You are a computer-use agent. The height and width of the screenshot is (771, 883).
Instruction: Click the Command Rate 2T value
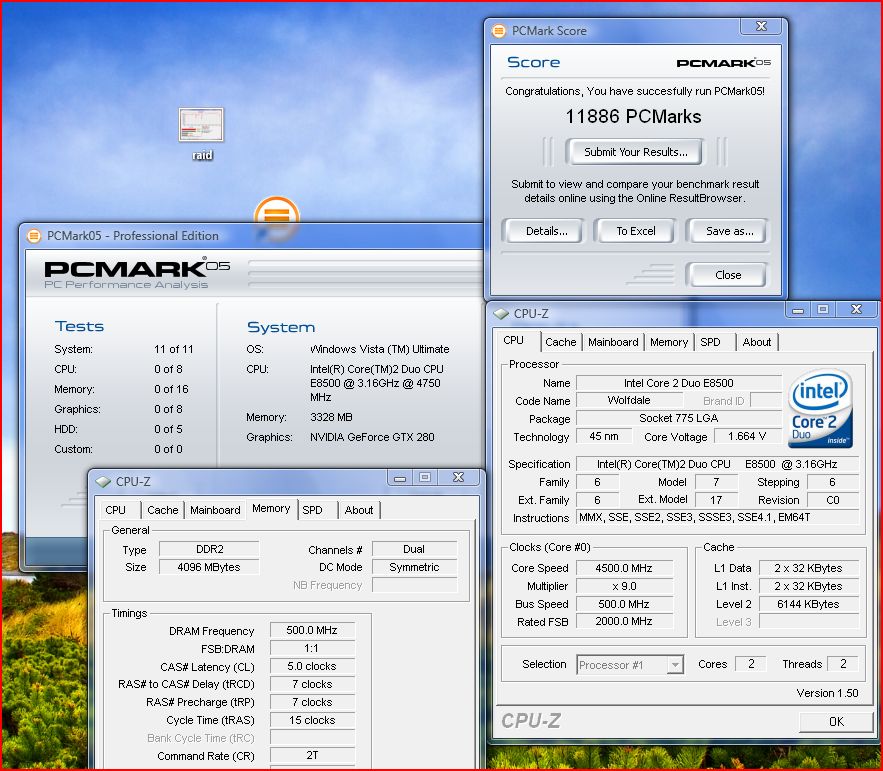click(312, 756)
